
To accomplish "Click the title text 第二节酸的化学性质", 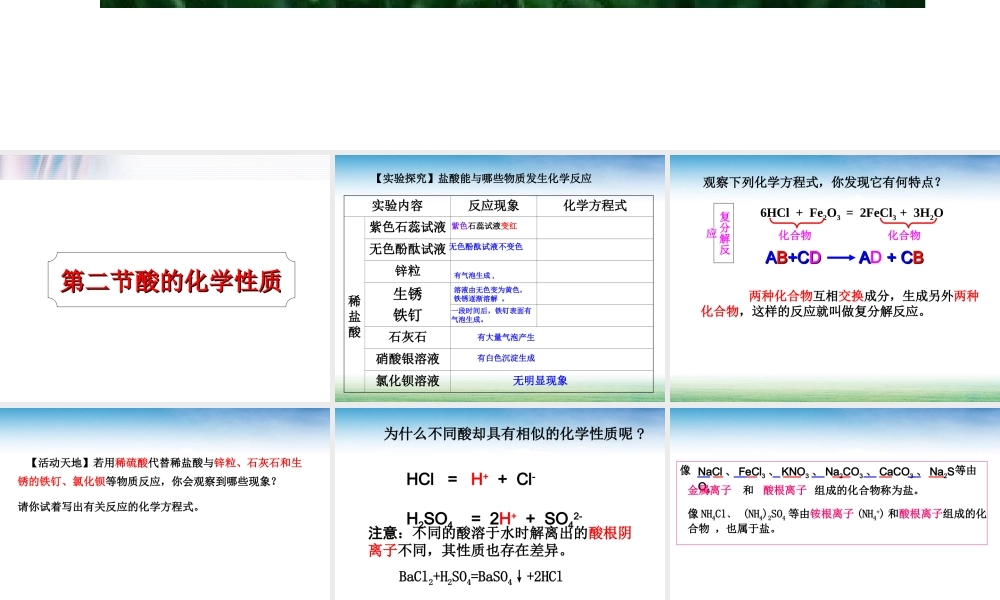I will click(171, 281).
